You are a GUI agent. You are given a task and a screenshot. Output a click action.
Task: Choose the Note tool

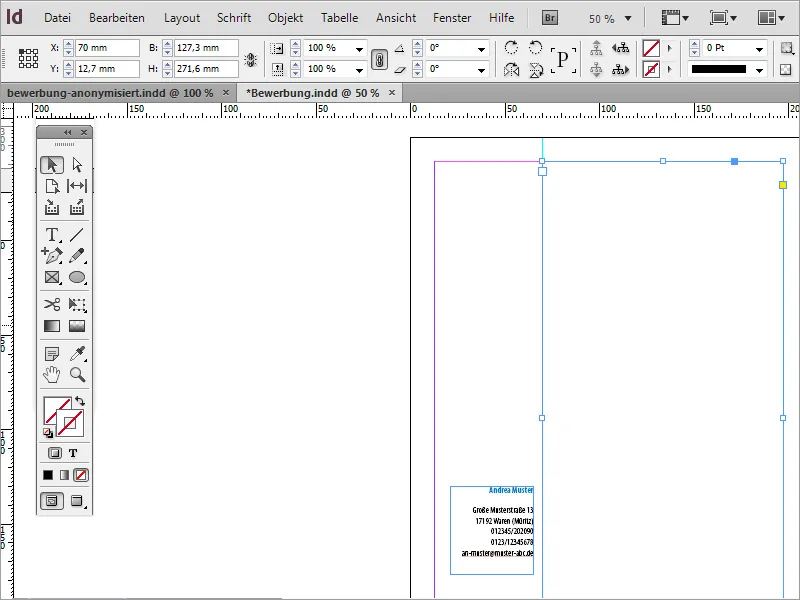coord(52,353)
